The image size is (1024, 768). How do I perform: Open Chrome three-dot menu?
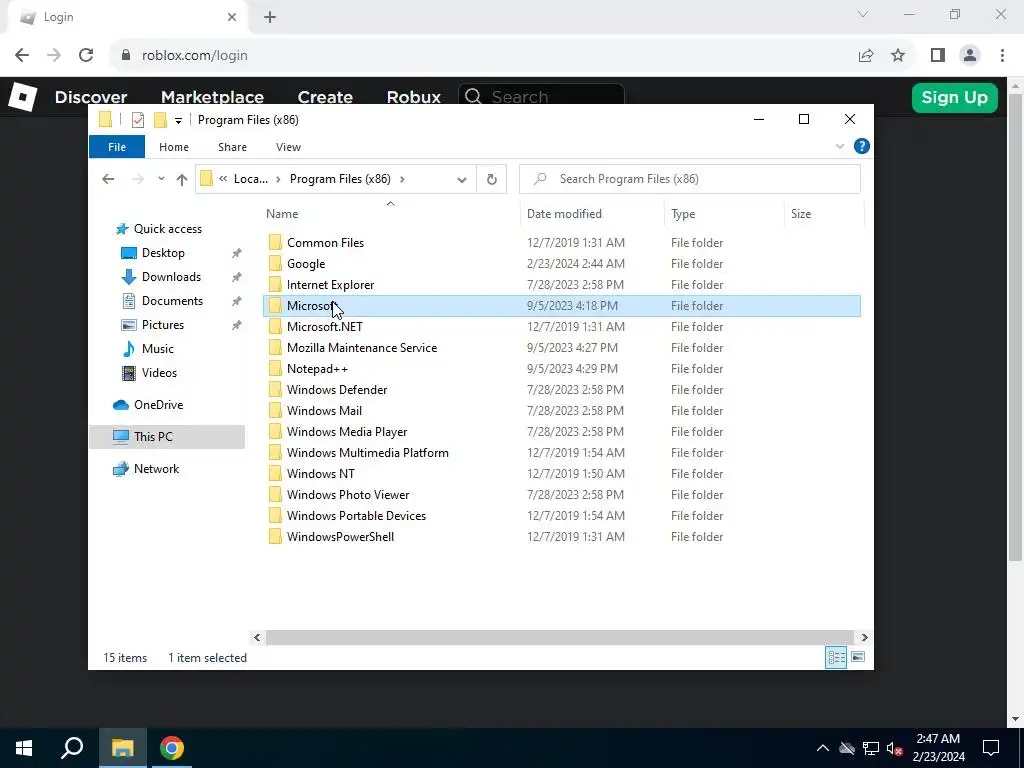click(1002, 56)
